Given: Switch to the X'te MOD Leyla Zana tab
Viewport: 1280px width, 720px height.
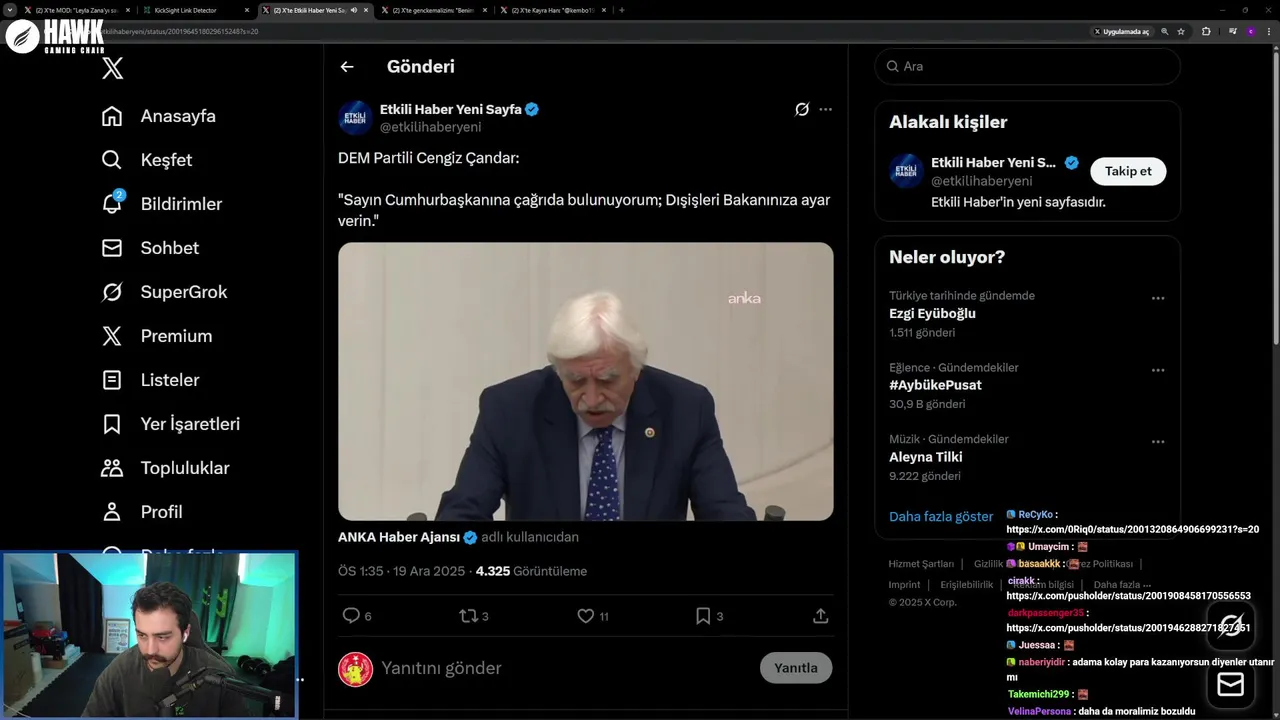Looking at the screenshot, I should [78, 10].
